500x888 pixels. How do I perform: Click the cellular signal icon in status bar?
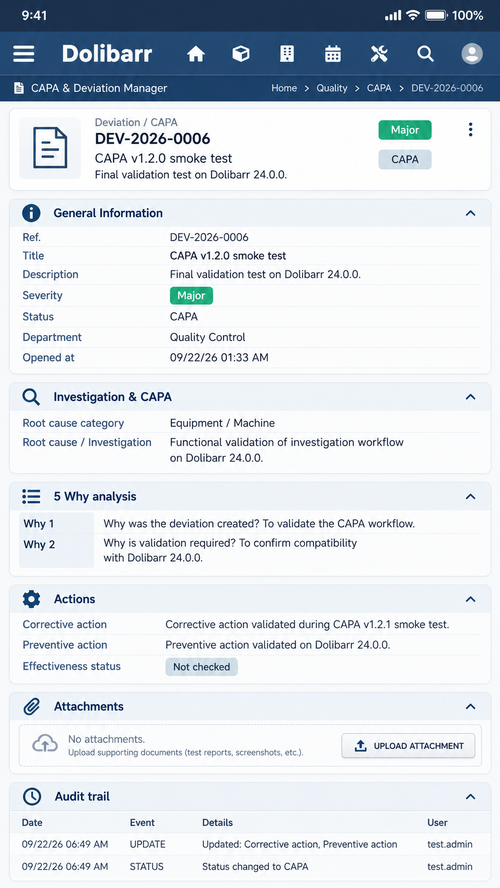(x=393, y=15)
